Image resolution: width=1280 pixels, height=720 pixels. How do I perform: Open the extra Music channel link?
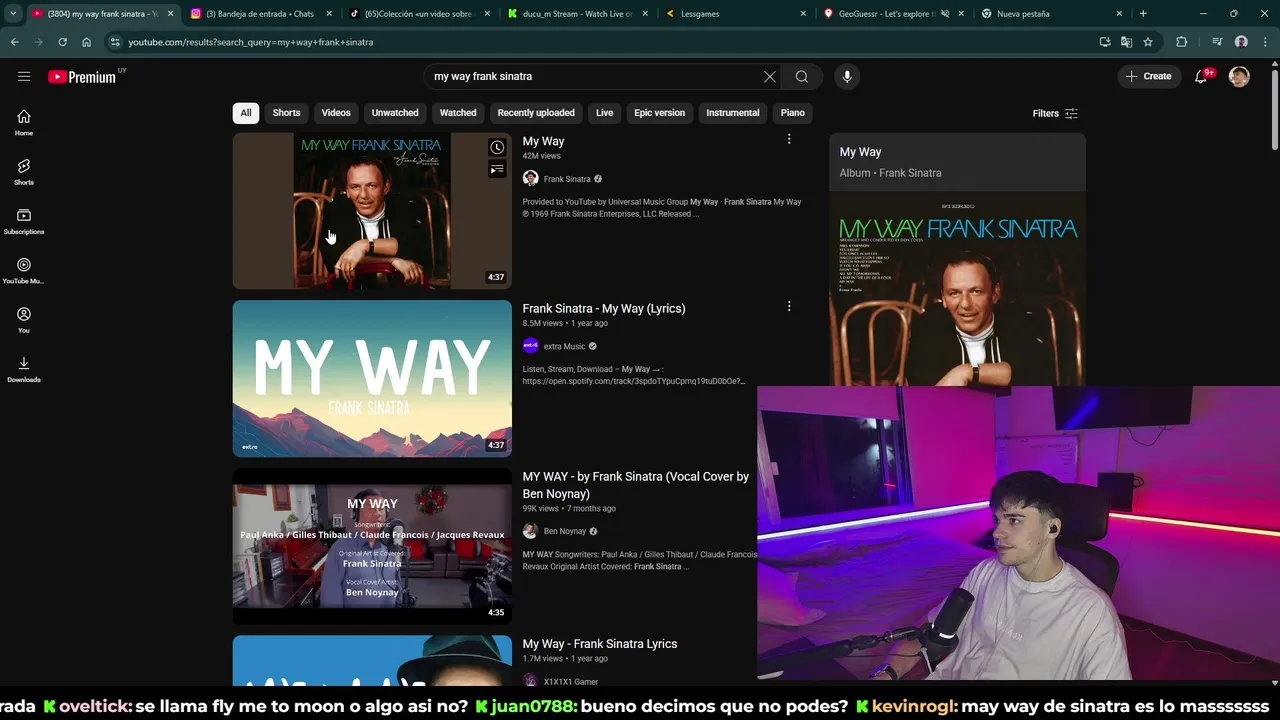[x=564, y=346]
